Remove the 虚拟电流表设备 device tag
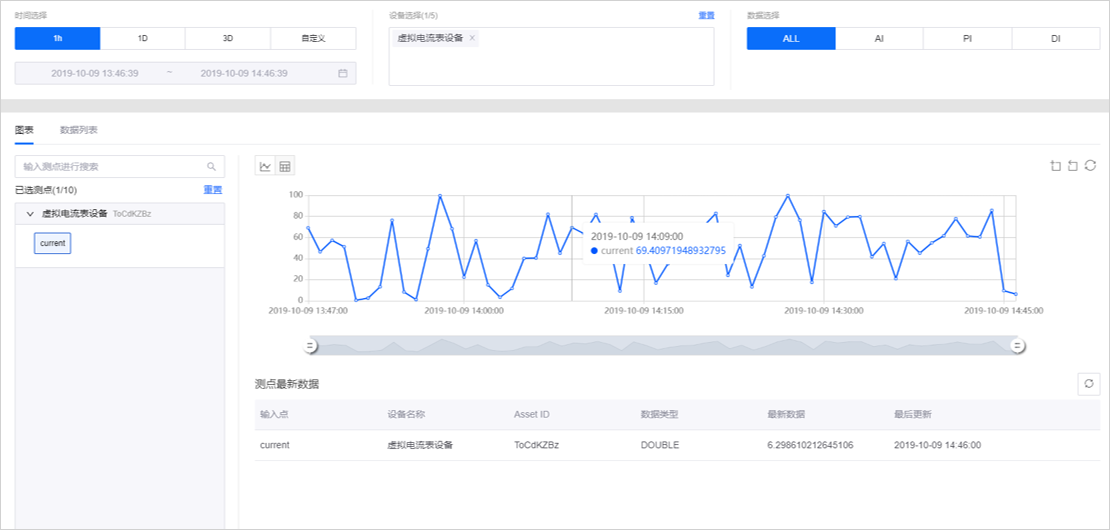Viewport: 1110px width, 530px height. point(473,38)
